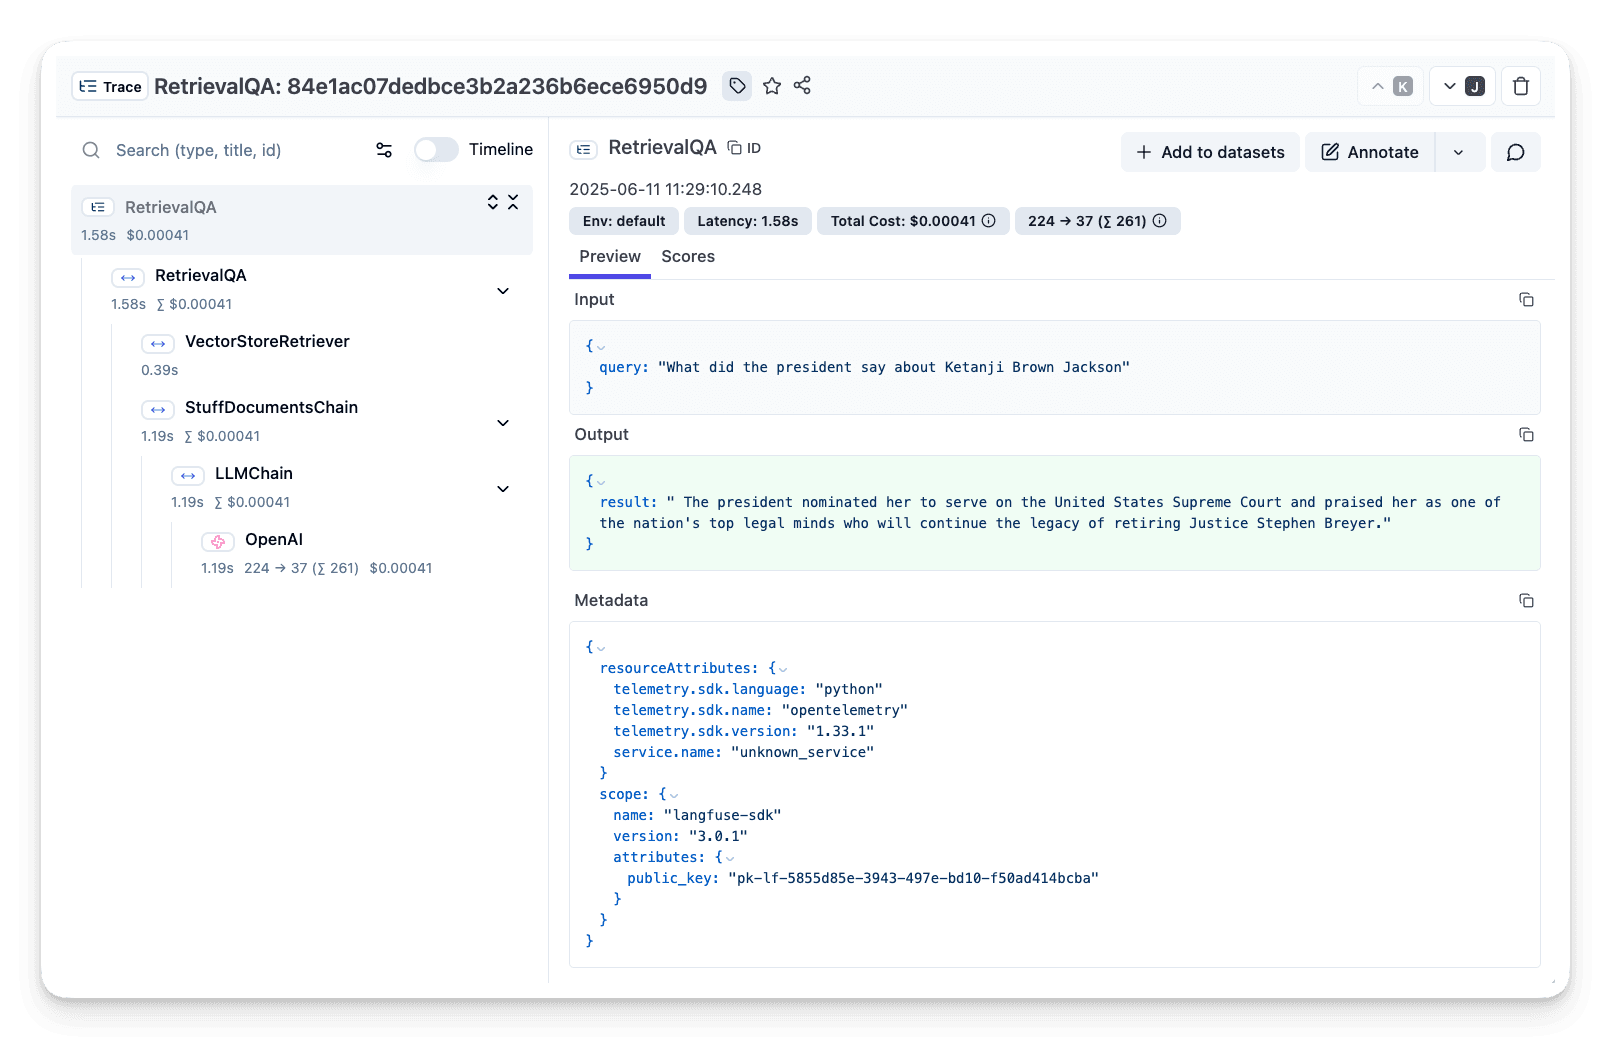The width and height of the screenshot is (1611, 1039).
Task: Expand all nodes in the trace tree
Action: (492, 201)
